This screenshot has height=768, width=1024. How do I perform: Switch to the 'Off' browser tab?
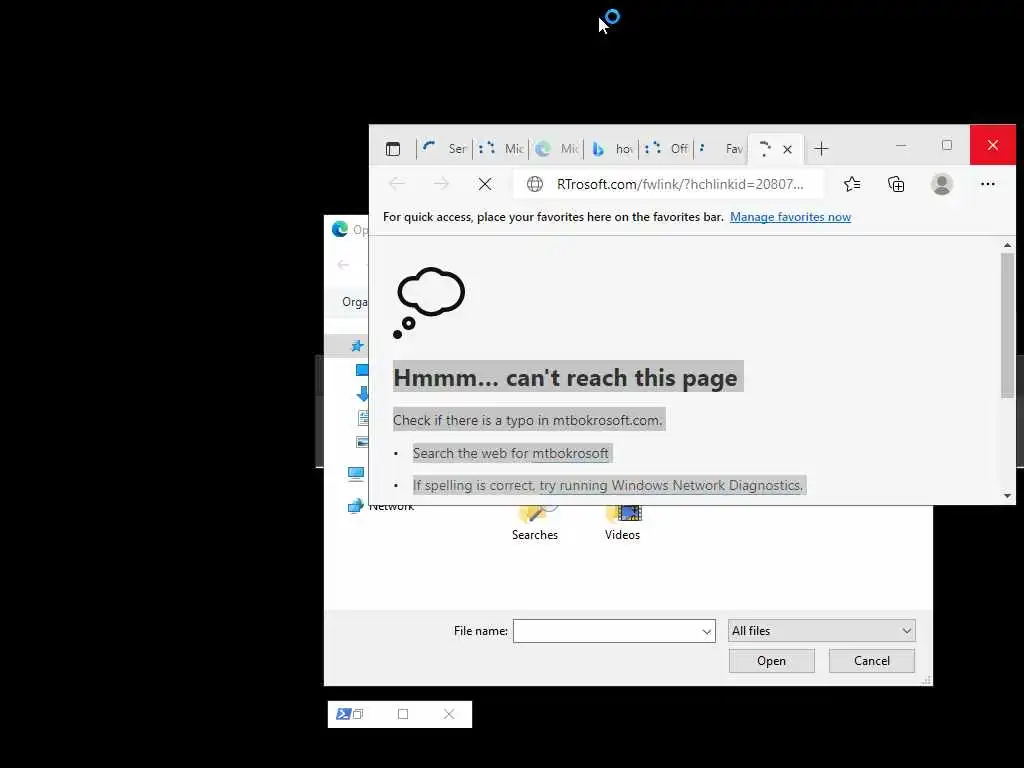pos(666,149)
